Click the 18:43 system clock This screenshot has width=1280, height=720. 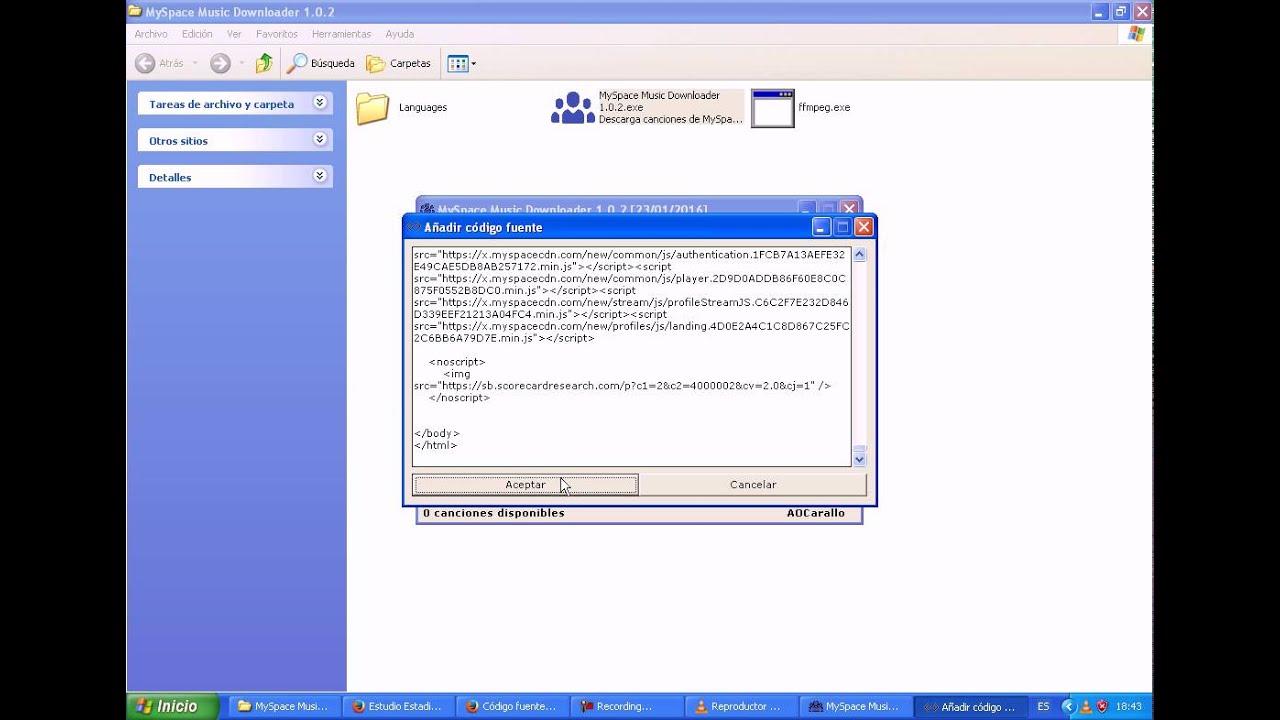point(1129,706)
